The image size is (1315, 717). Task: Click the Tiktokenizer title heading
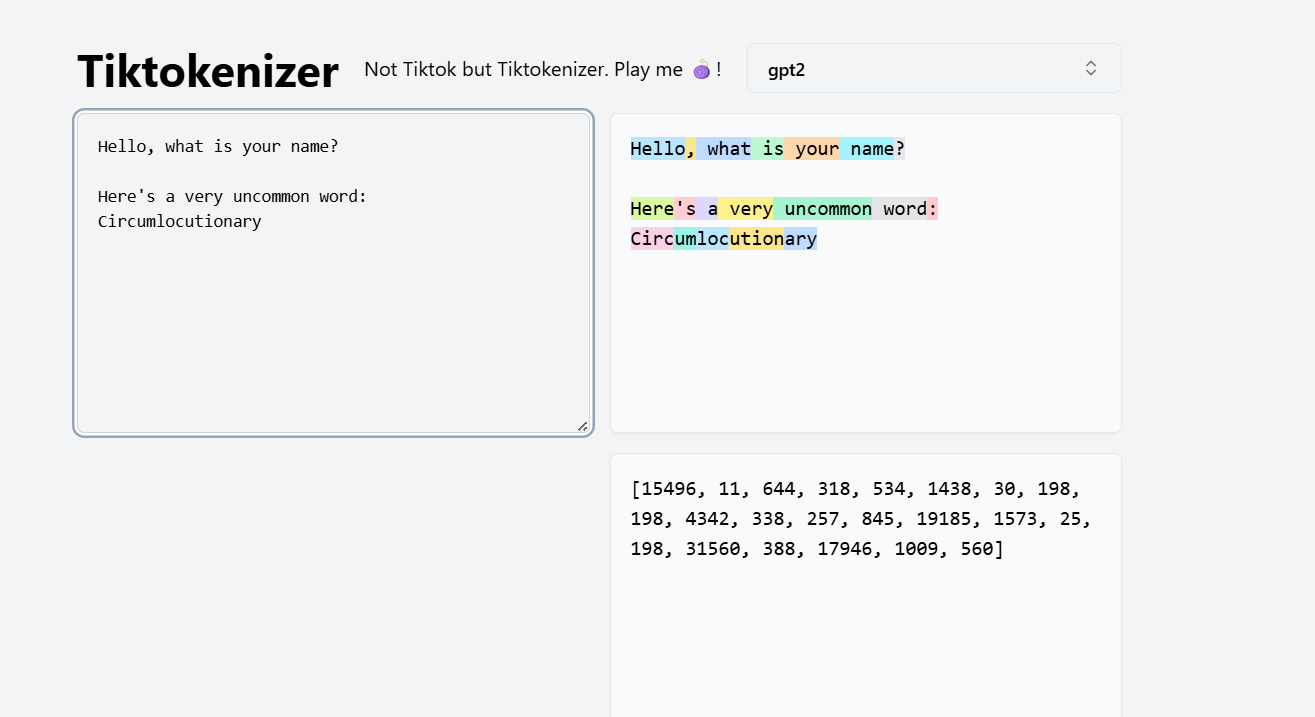pyautogui.click(x=207, y=70)
